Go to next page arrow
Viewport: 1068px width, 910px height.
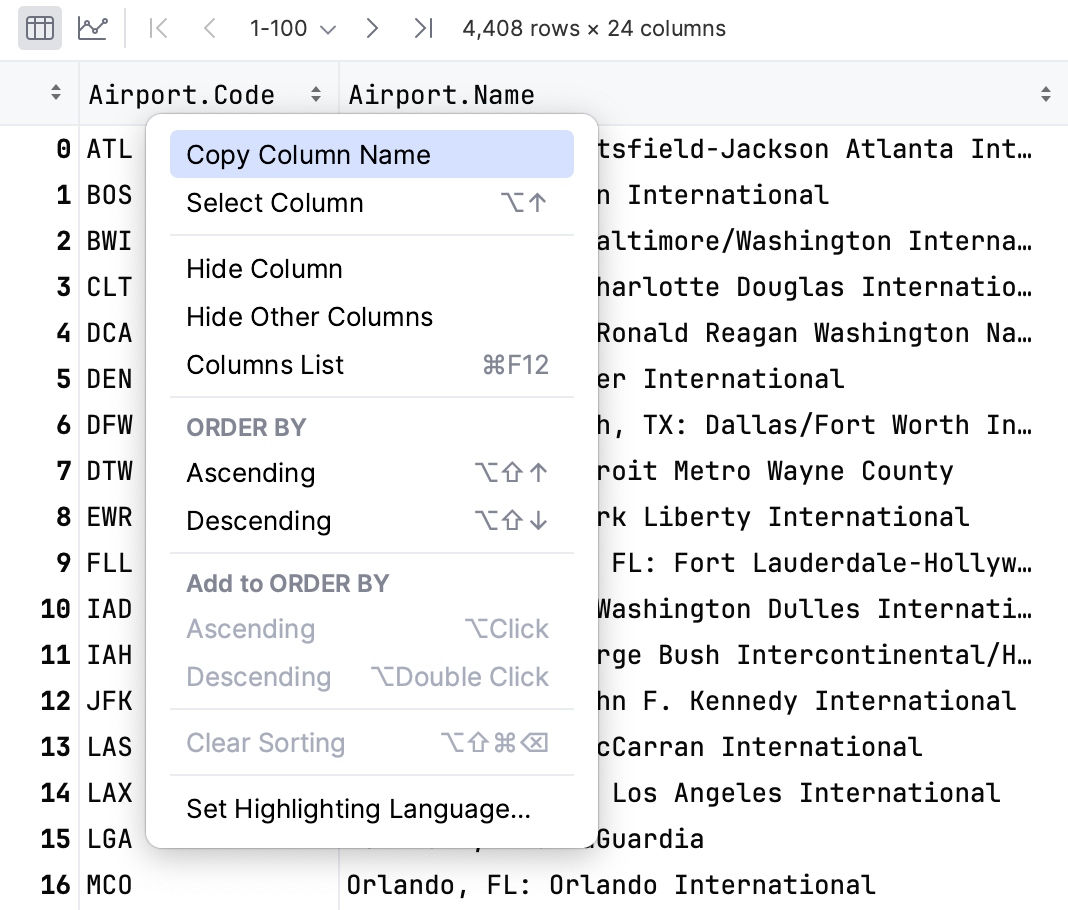[372, 29]
